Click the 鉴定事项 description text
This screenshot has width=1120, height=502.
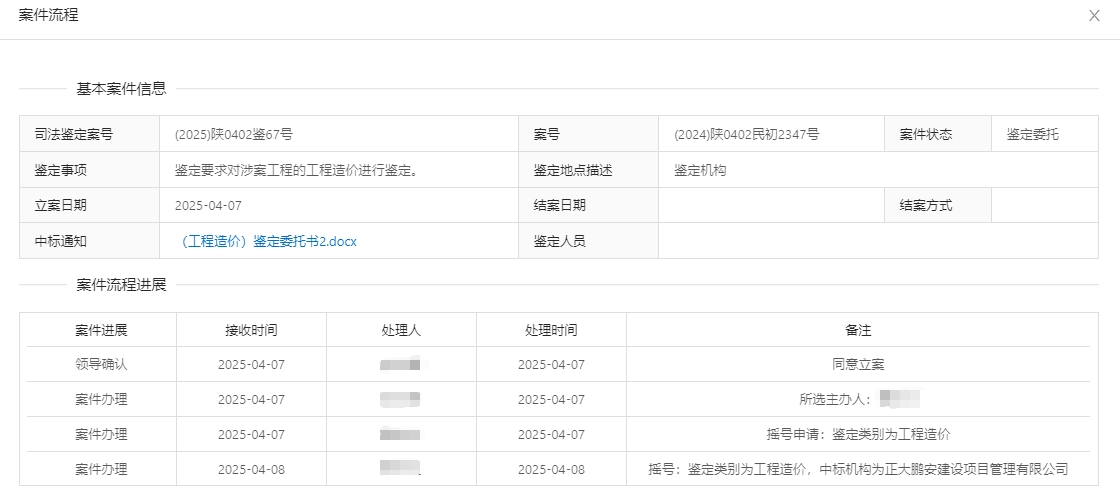pyautogui.click(x=296, y=170)
